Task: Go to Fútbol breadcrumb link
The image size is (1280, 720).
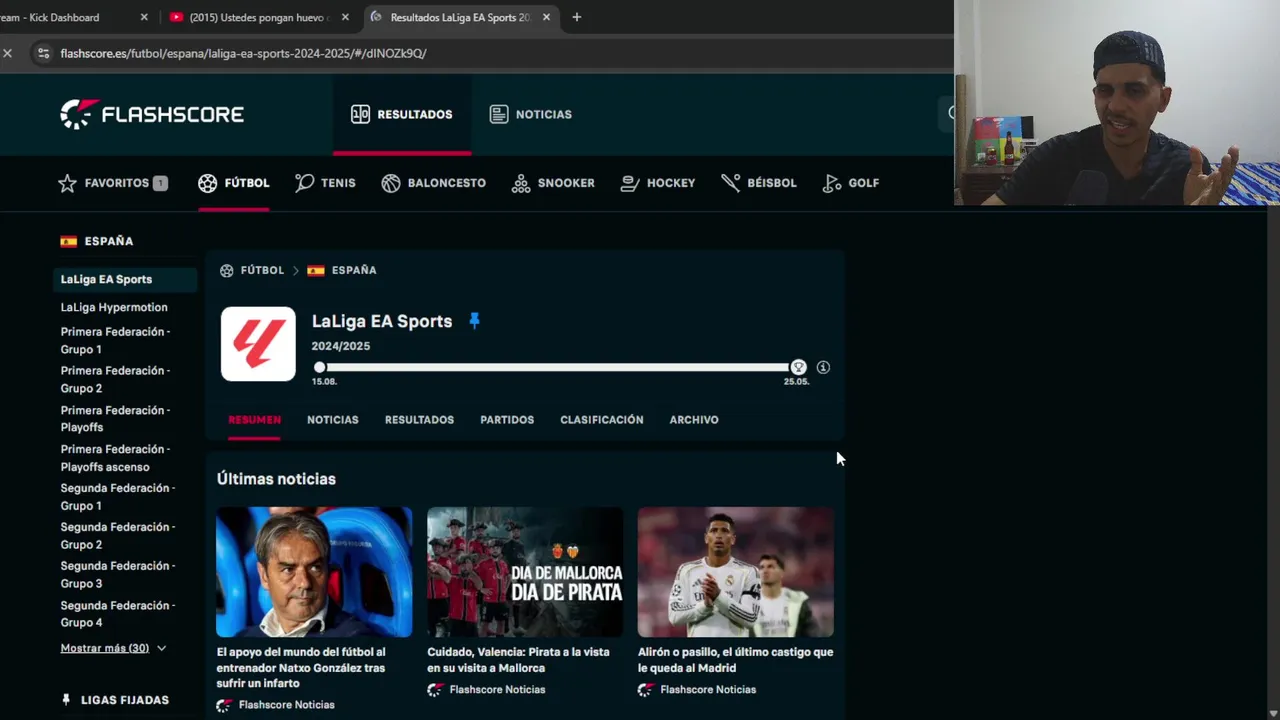Action: click(x=262, y=270)
